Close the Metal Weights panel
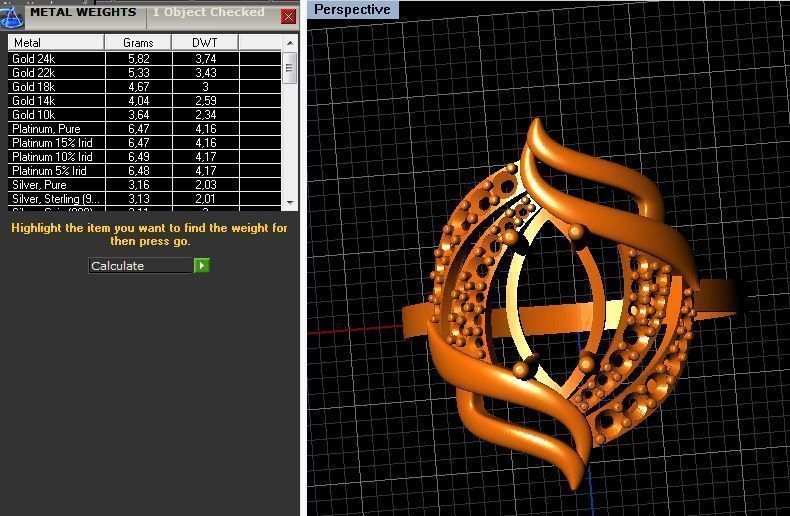The height and width of the screenshot is (516, 790). [x=288, y=17]
